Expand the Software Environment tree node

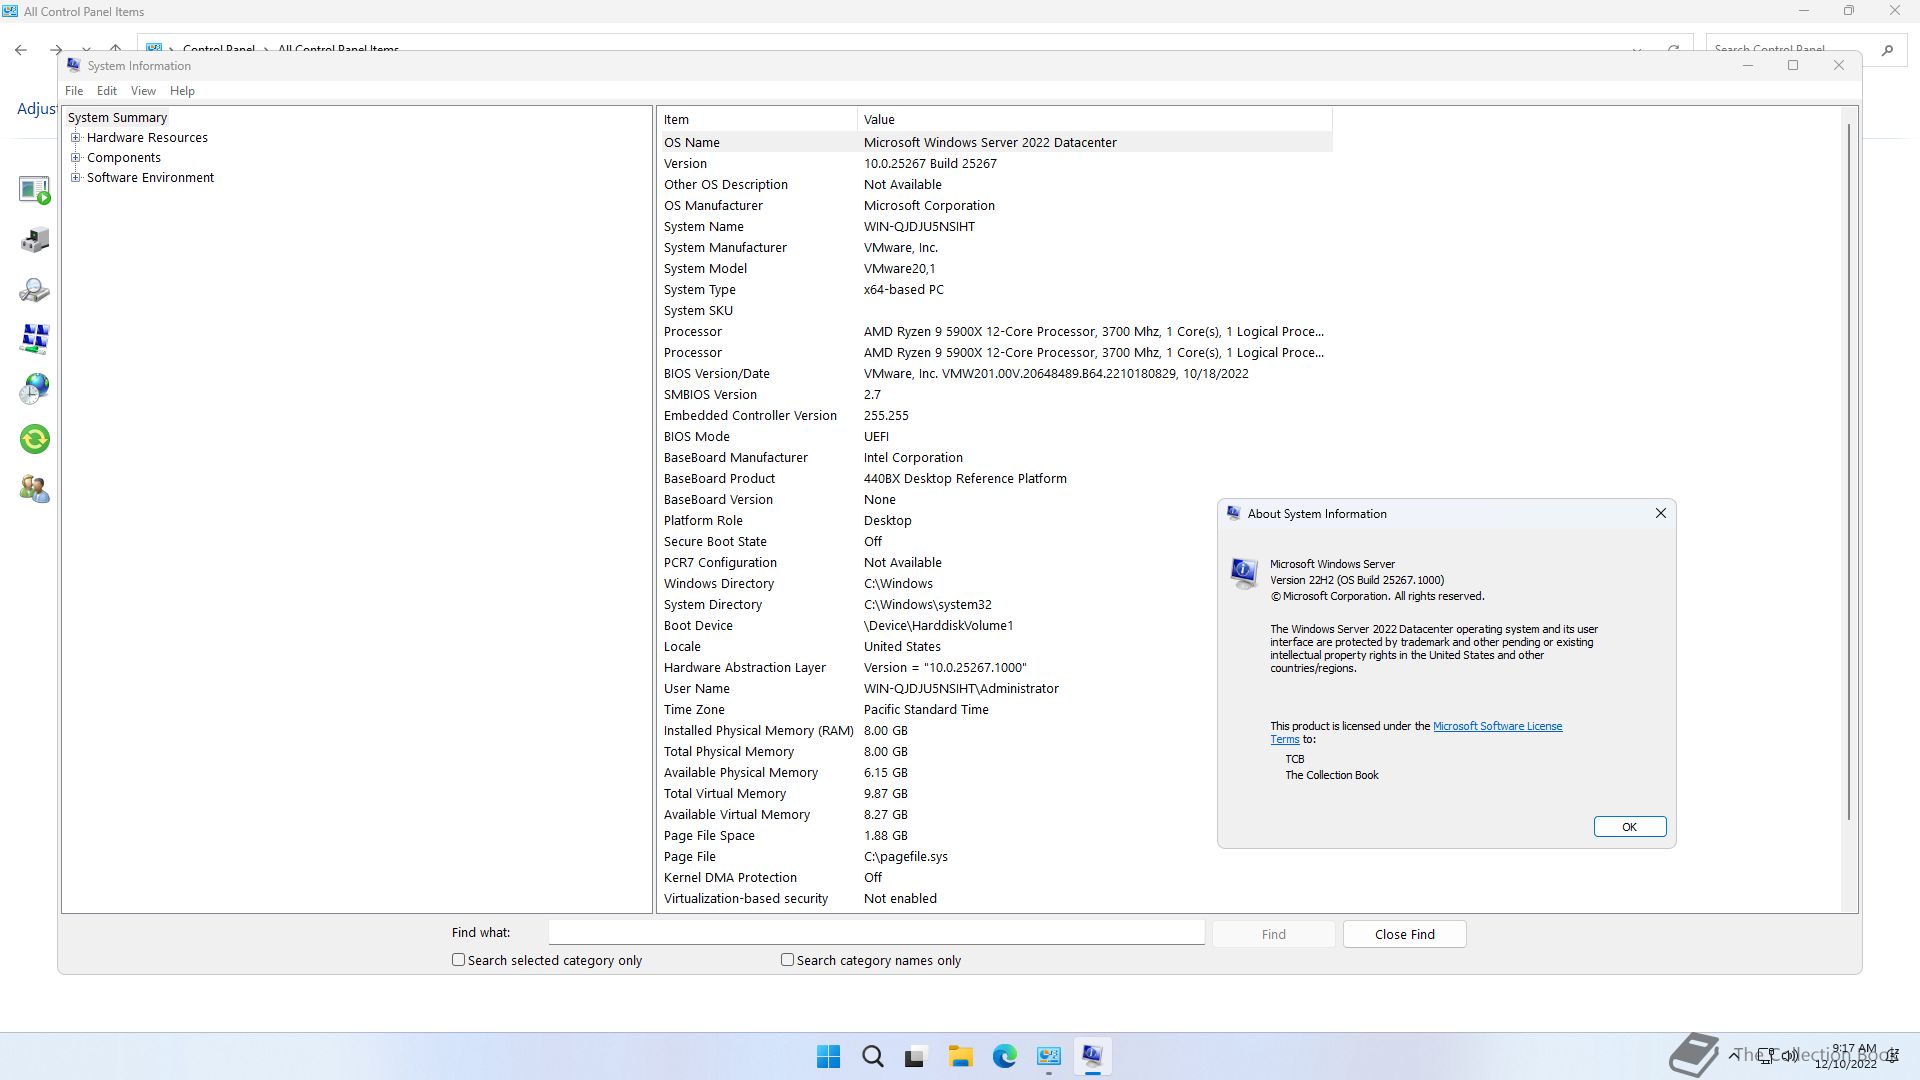click(76, 178)
